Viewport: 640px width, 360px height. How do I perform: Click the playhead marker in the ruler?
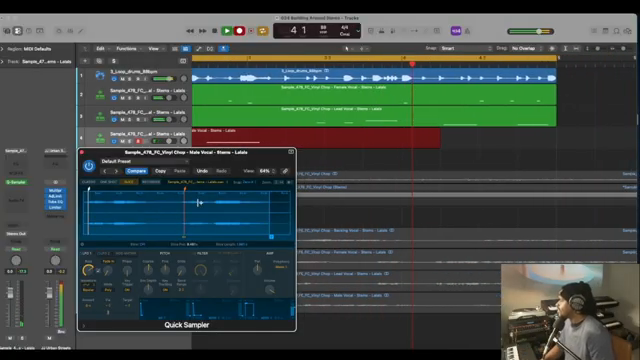click(412, 64)
